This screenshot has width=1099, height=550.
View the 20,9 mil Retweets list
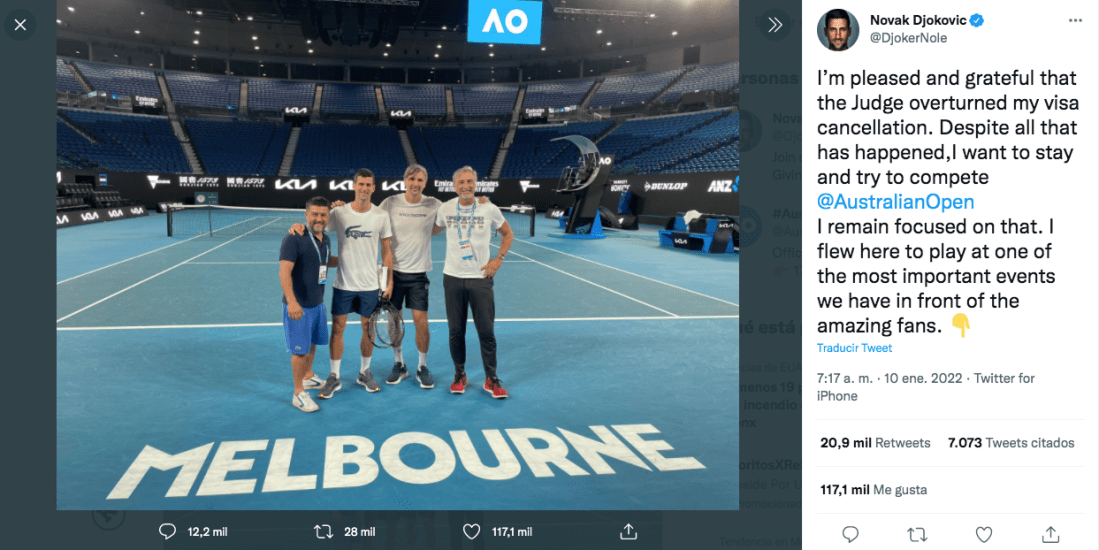875,443
